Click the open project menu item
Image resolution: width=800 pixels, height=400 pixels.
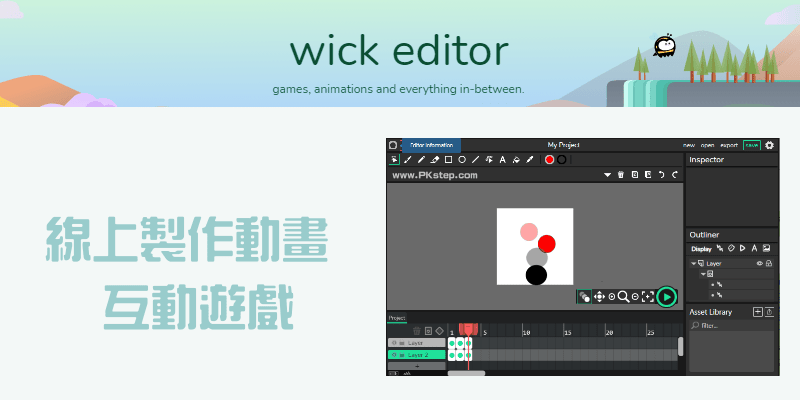(707, 145)
